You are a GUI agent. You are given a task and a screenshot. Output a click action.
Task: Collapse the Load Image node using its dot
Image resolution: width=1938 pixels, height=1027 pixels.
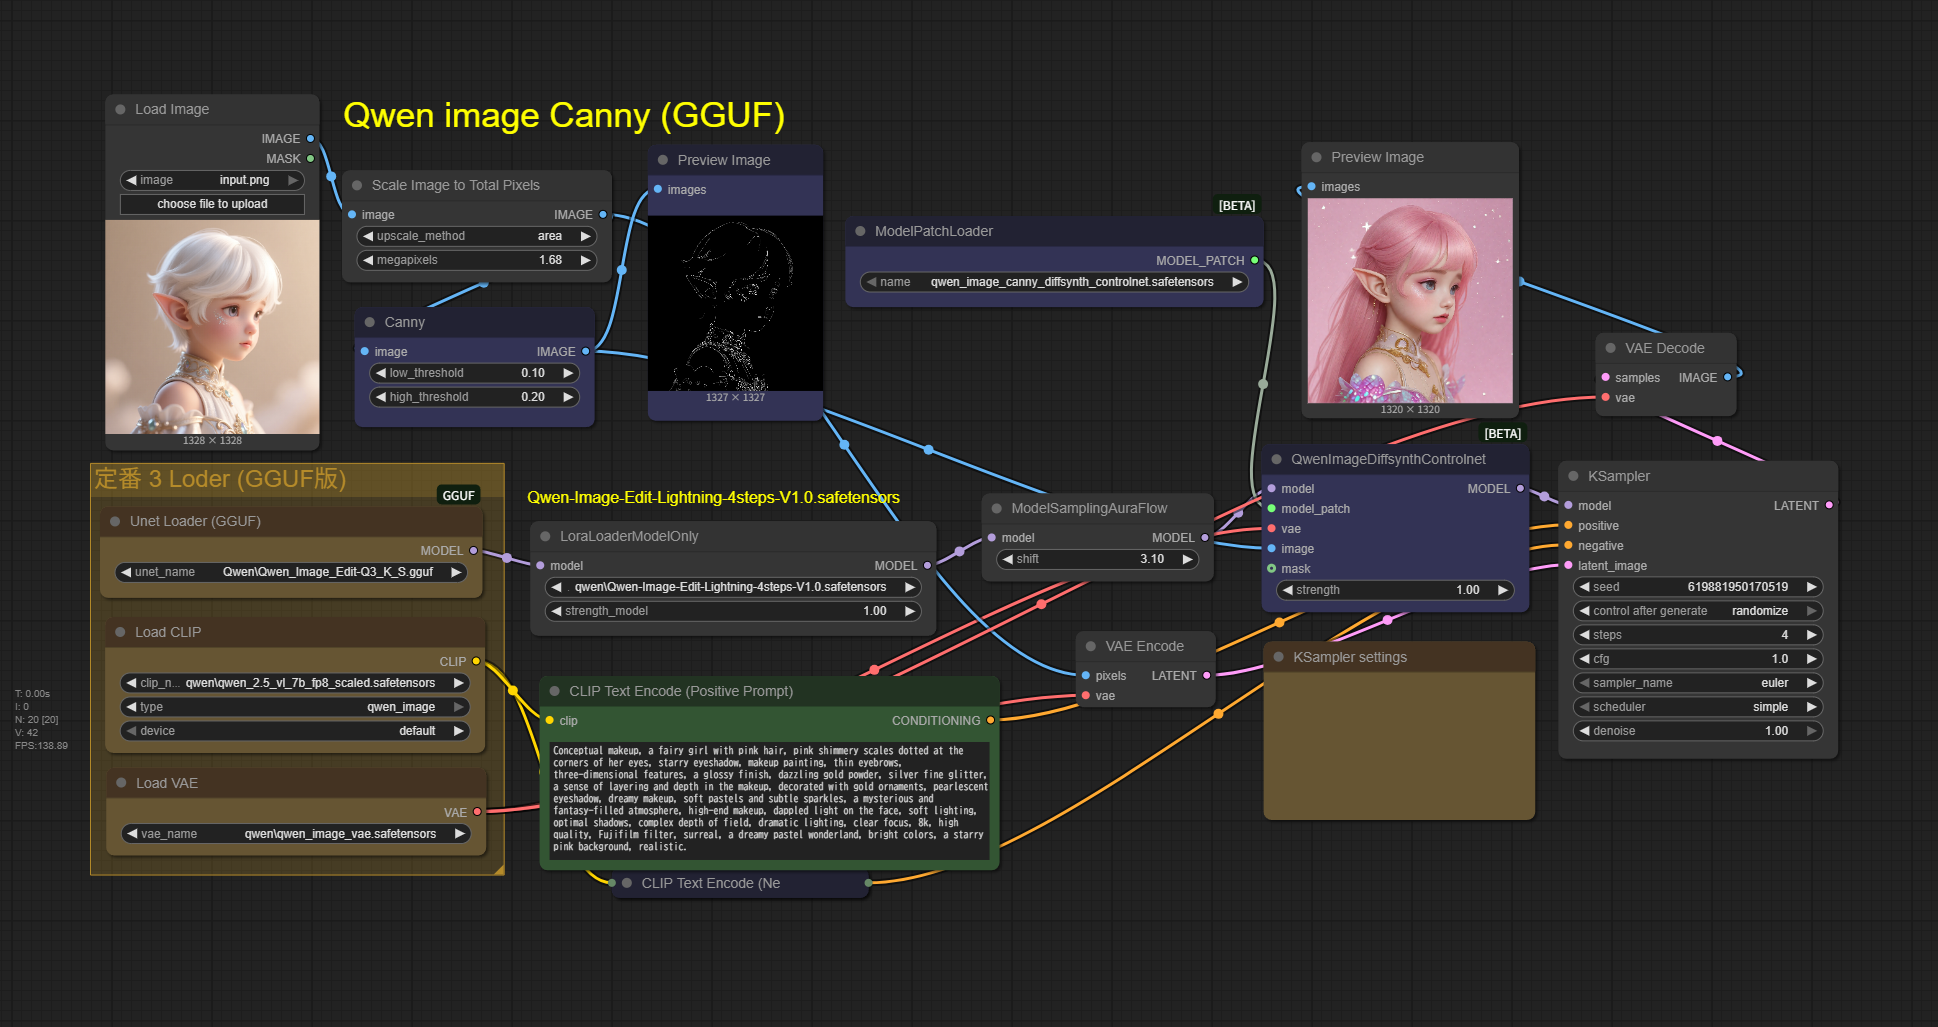pyautogui.click(x=120, y=109)
